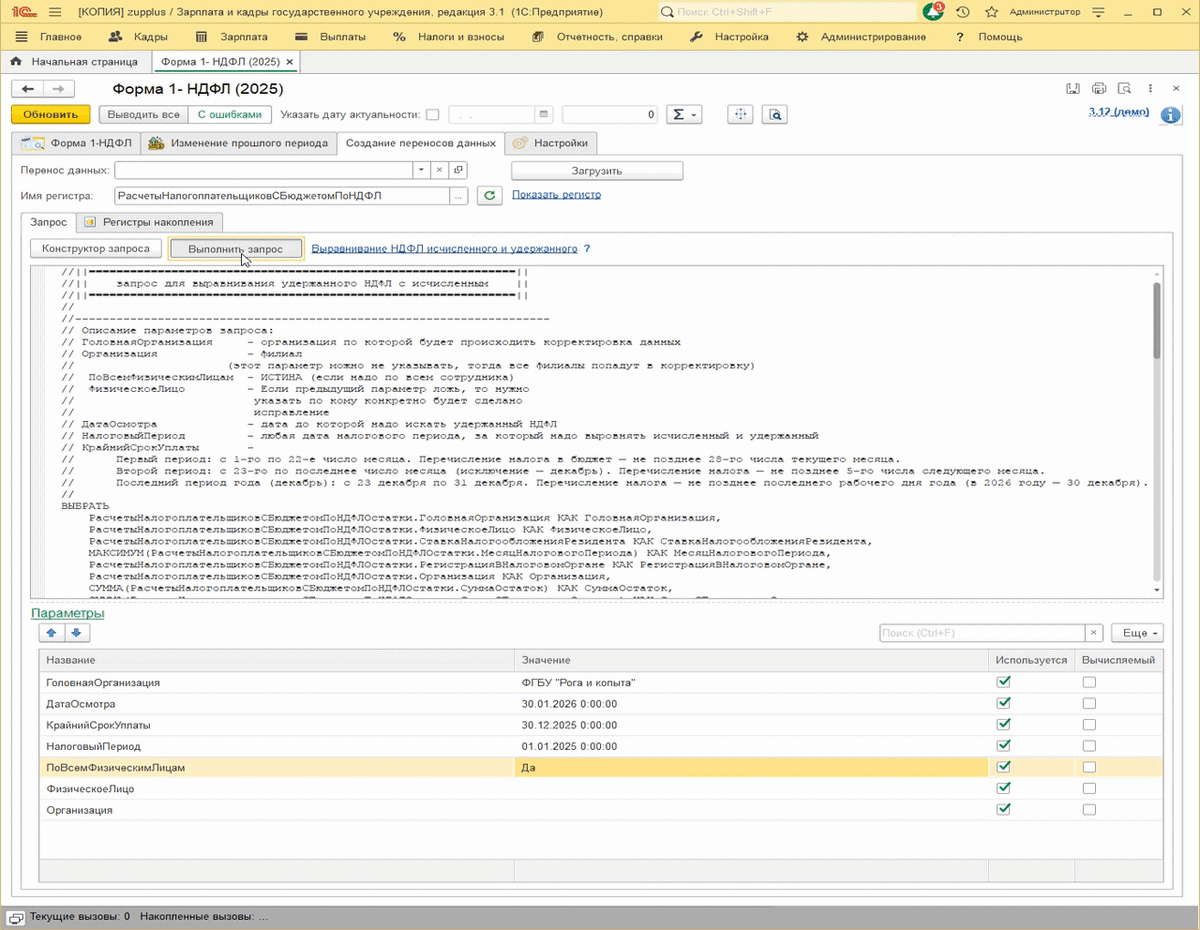Check Вычисляемый for ГоловнаяОрганизация
1200x930 pixels.
pyautogui.click(x=1089, y=682)
